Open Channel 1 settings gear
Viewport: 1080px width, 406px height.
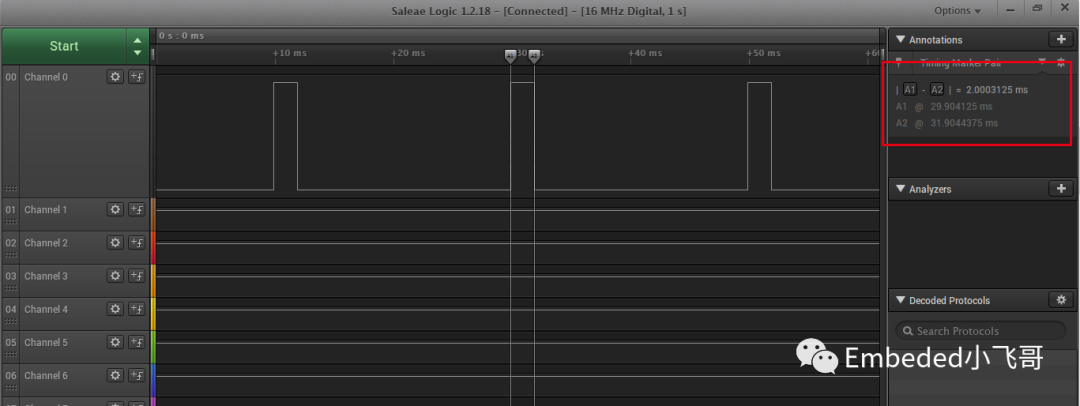[115, 210]
